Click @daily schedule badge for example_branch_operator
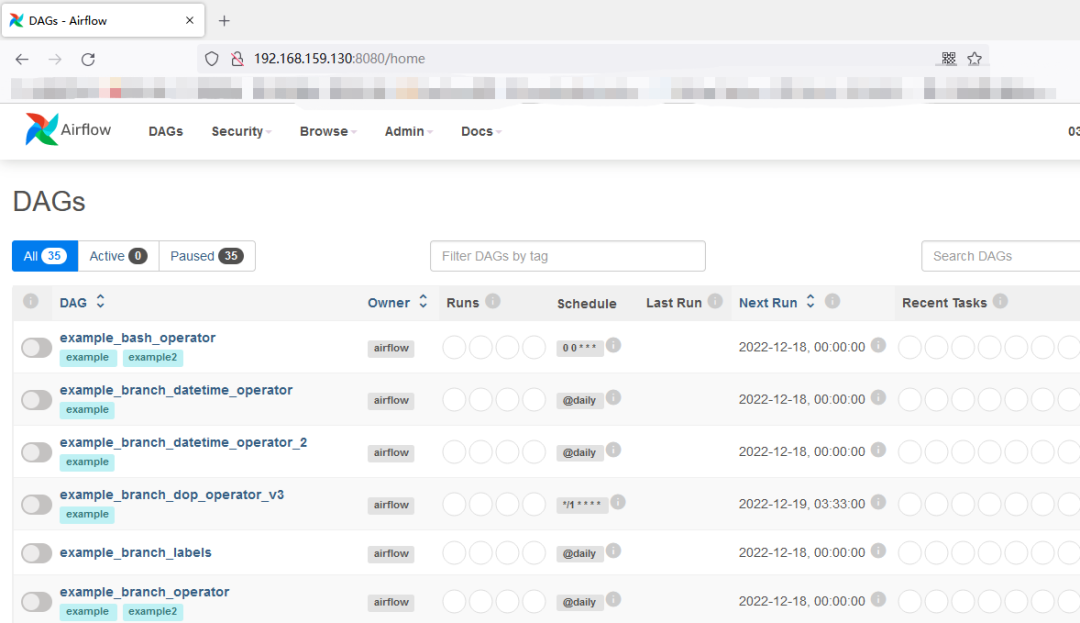This screenshot has height=623, width=1080. pyautogui.click(x=579, y=602)
